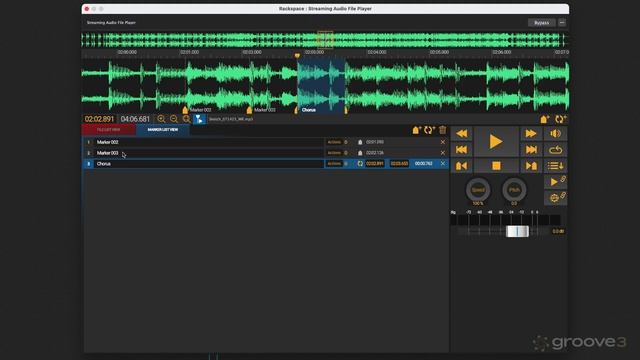Click the playhead handle on the time ruler
640x360 pixels.
pos(297,55)
